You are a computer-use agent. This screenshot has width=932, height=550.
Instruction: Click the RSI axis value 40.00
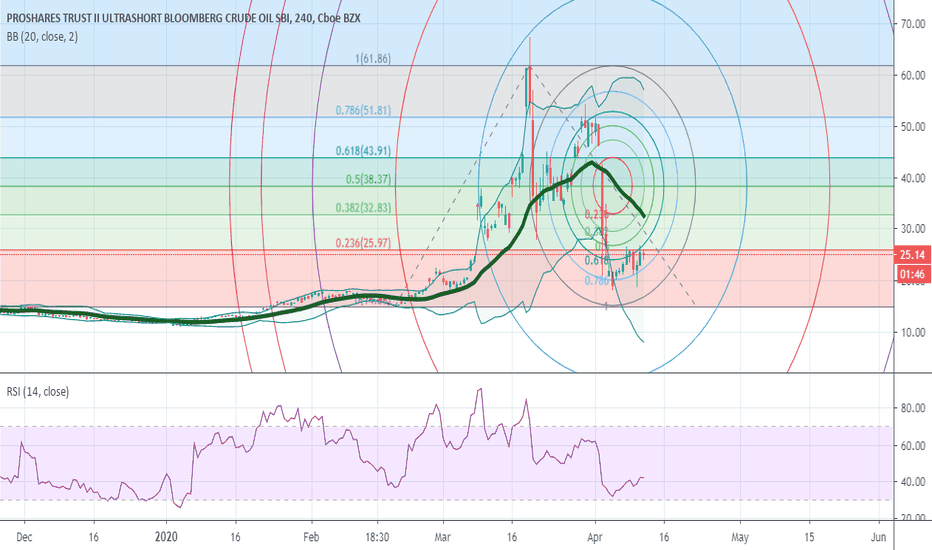[x=913, y=482]
